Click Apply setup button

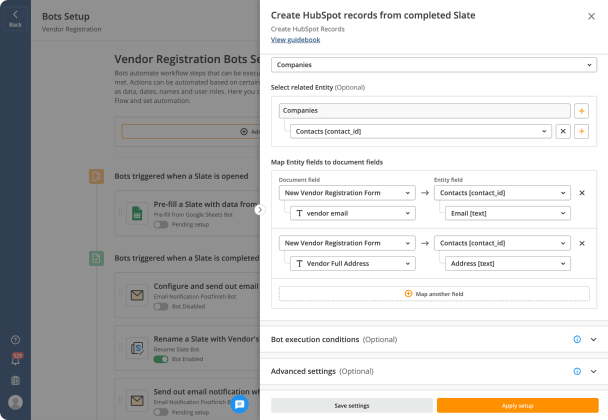point(517,406)
